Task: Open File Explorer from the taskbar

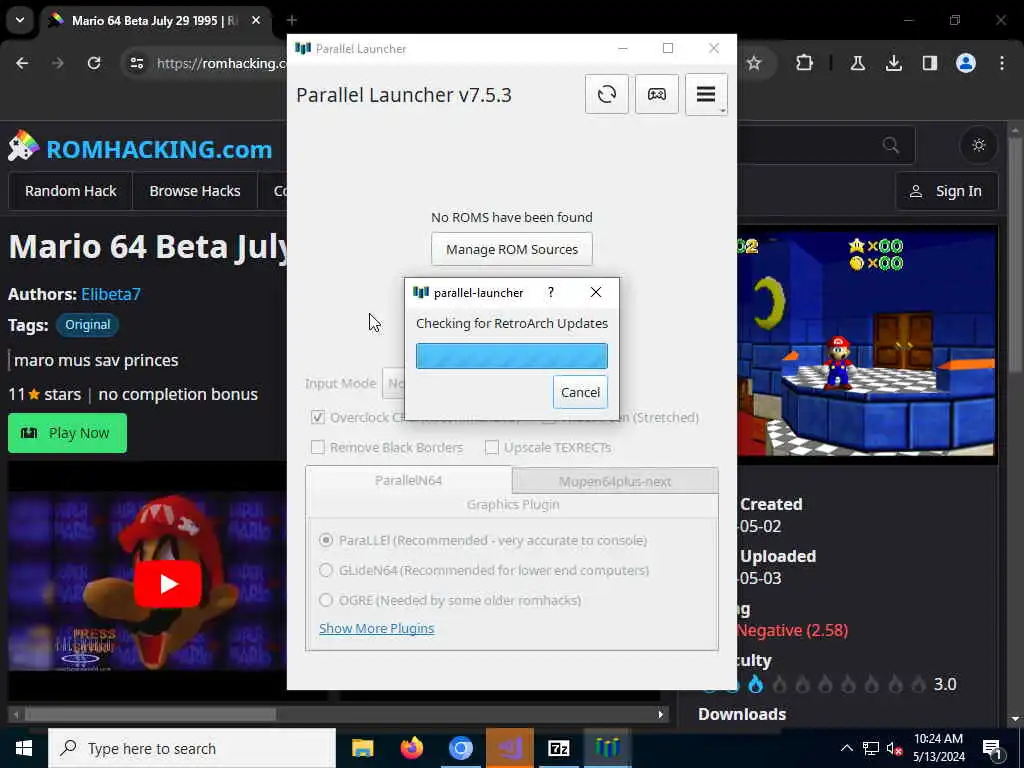Action: [362, 748]
